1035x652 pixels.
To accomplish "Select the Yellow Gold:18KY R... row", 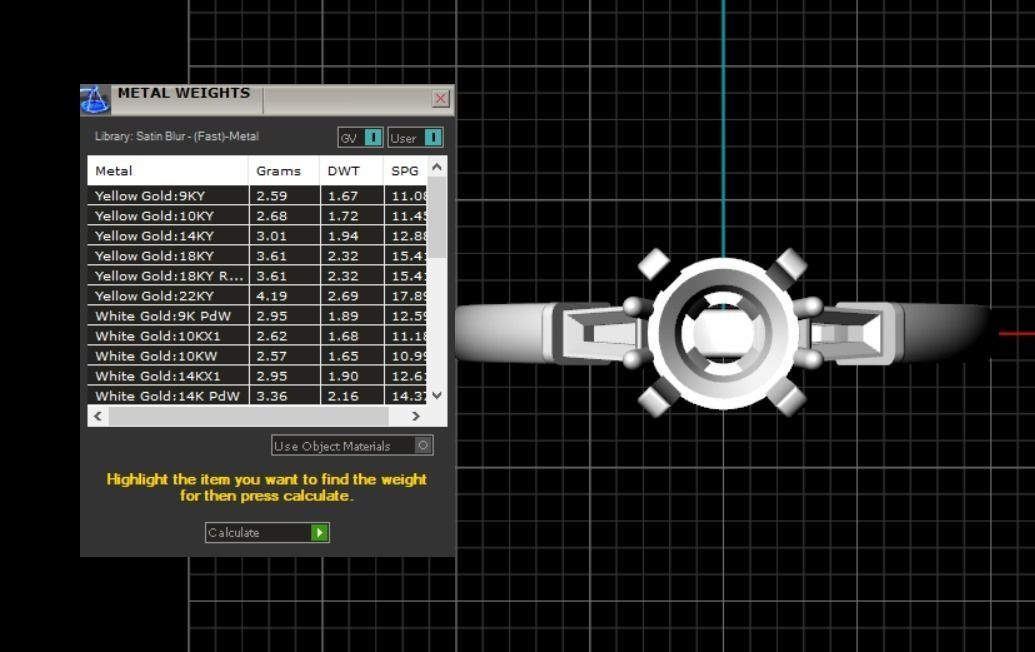I will click(258, 276).
